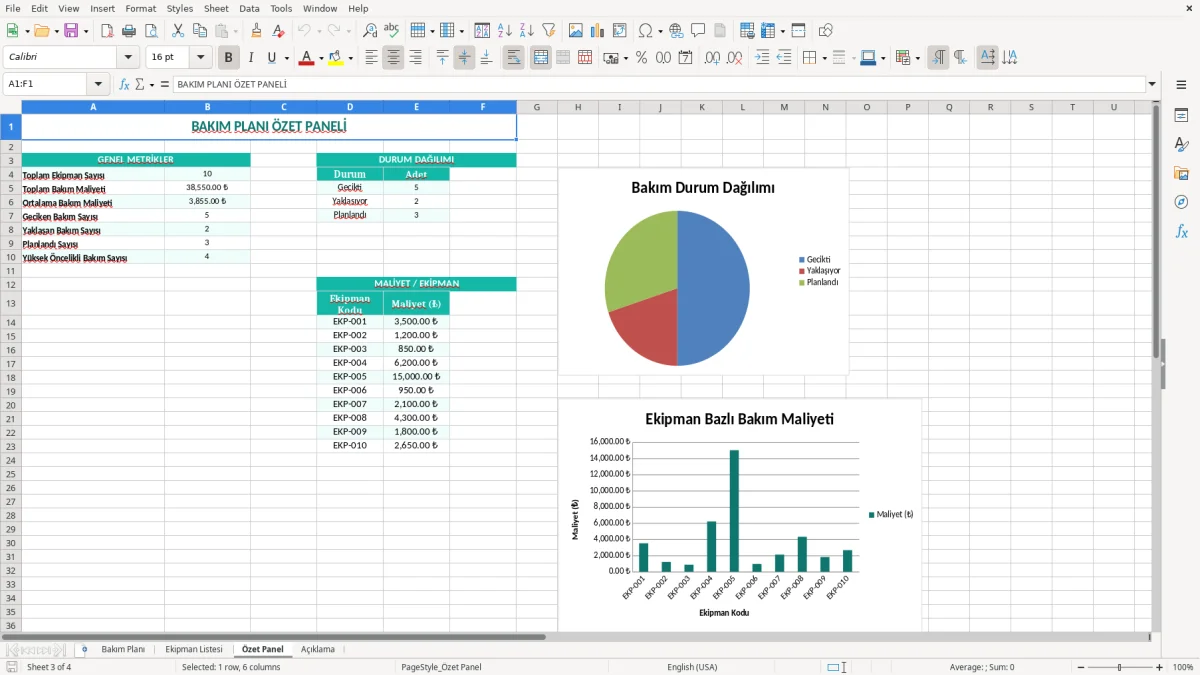The image size is (1200, 675).
Task: Switch to Açıklama sheet tab
Action: coord(318,649)
